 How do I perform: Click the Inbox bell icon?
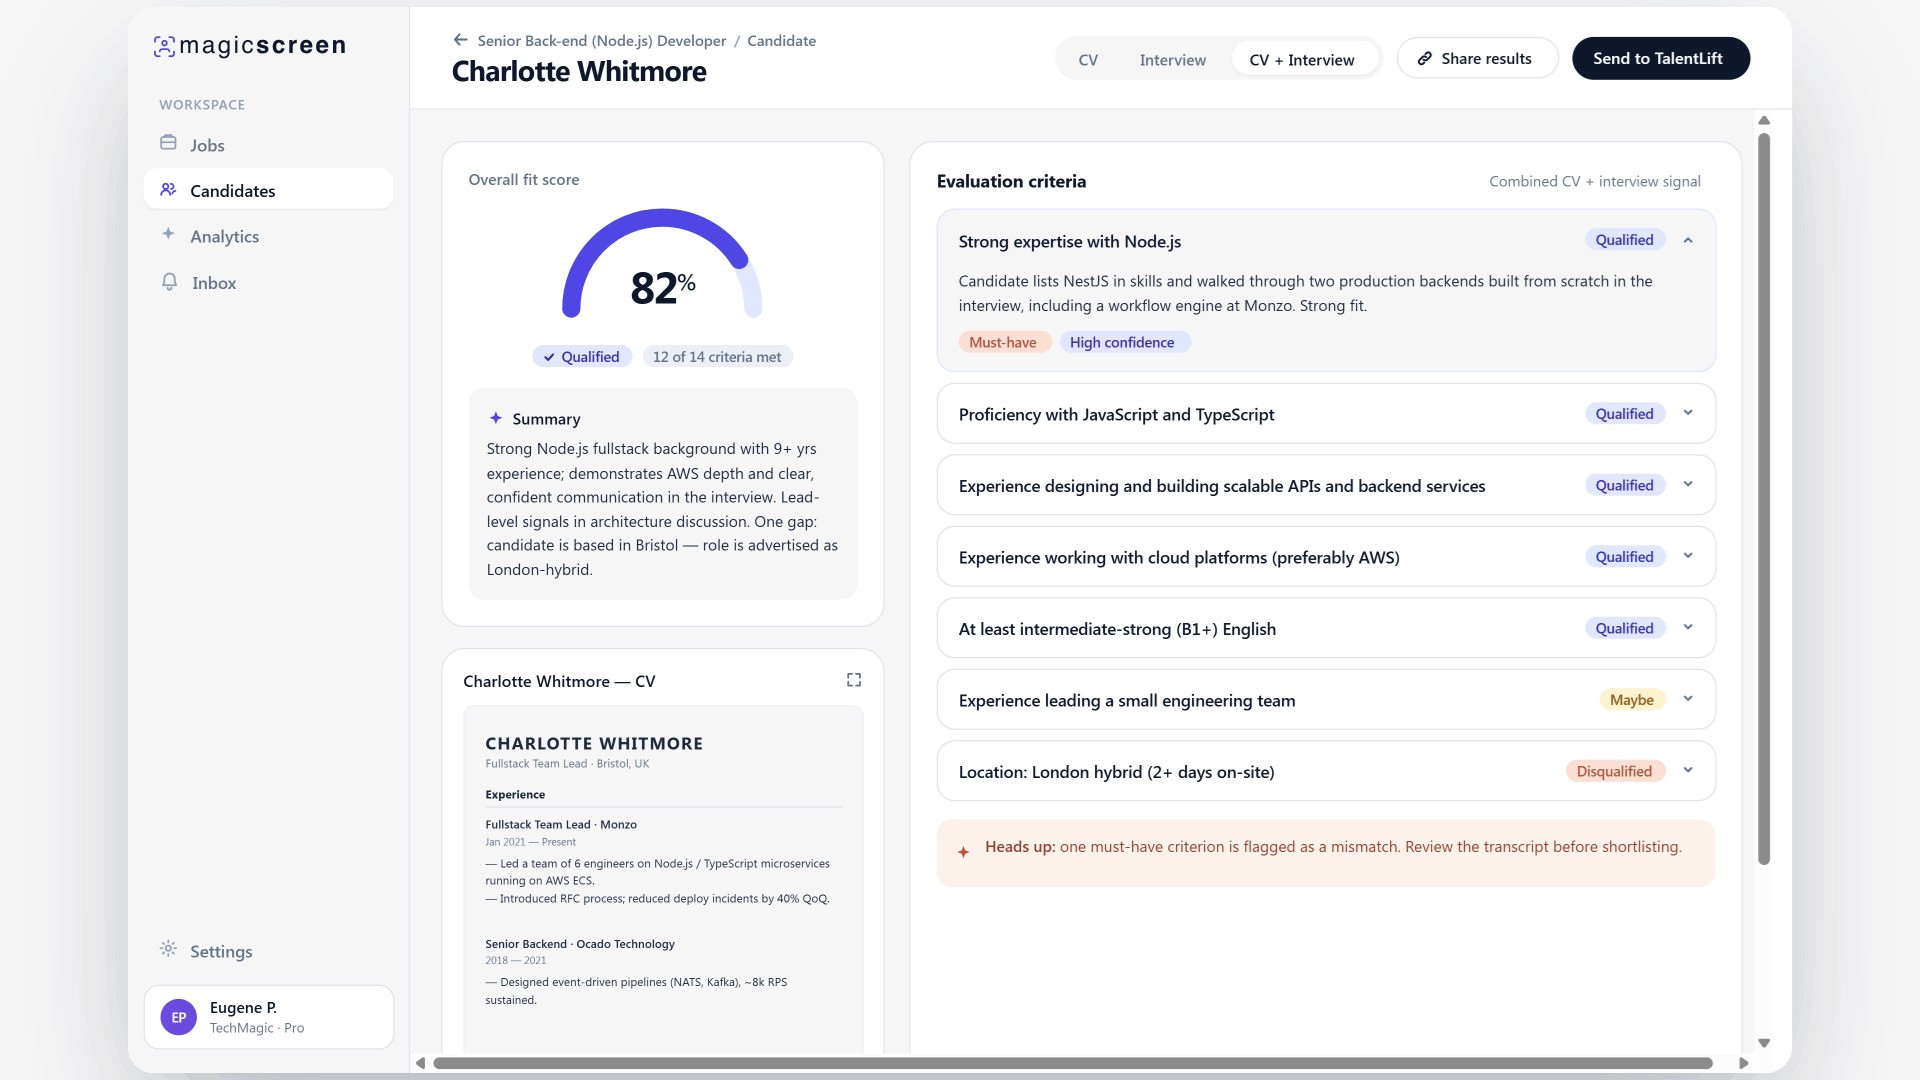[170, 282]
